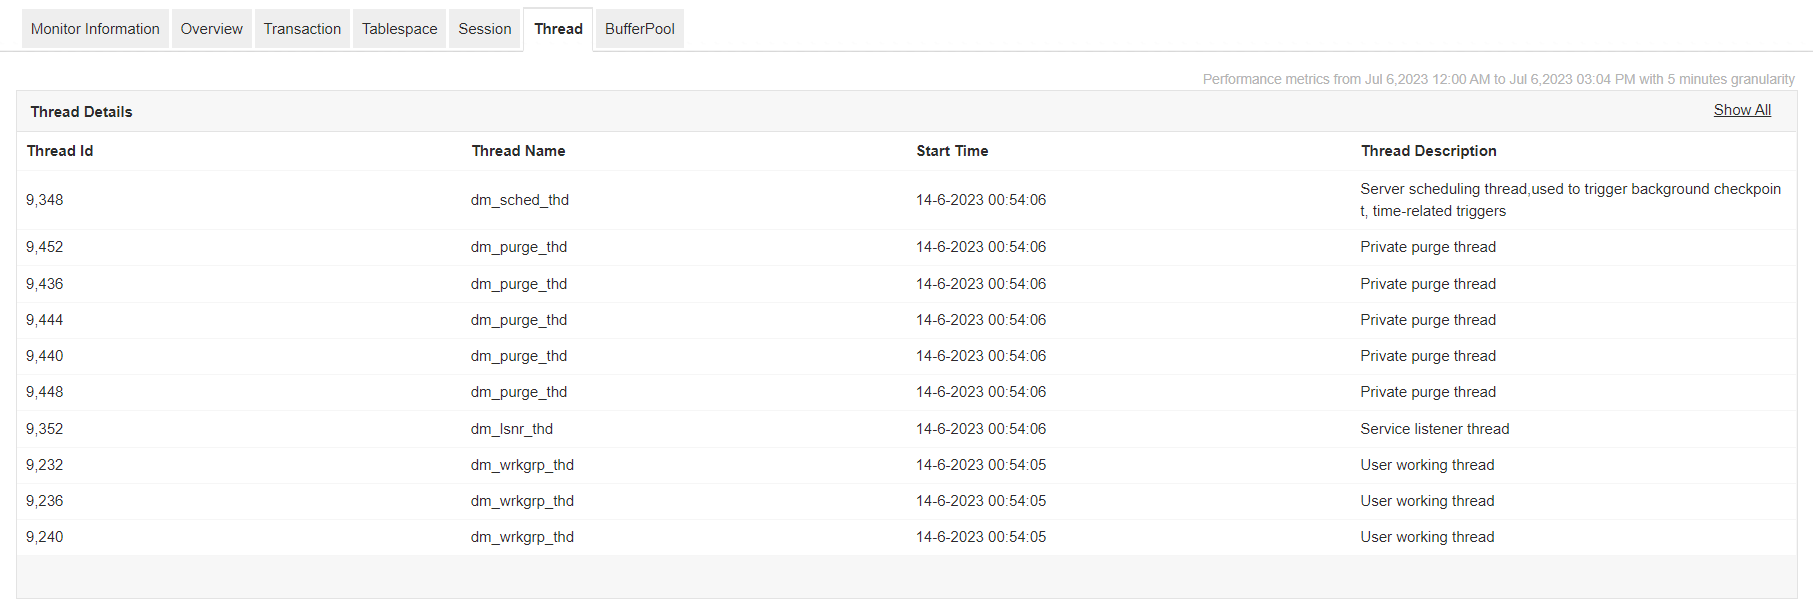Click the Thread Details panel title
The image size is (1816, 612).
click(x=81, y=112)
